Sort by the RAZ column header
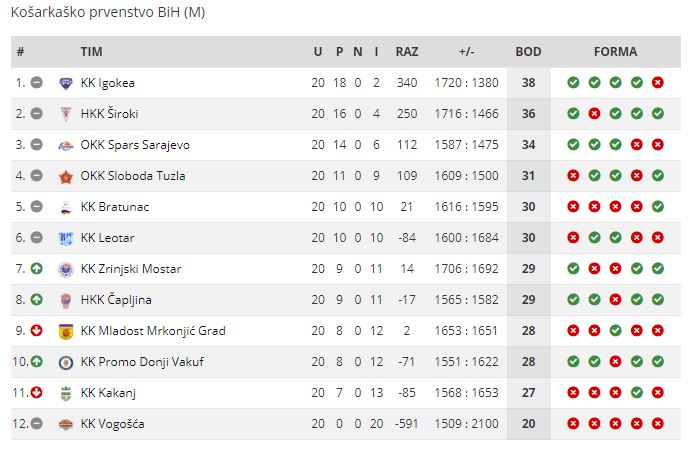 click(x=407, y=52)
